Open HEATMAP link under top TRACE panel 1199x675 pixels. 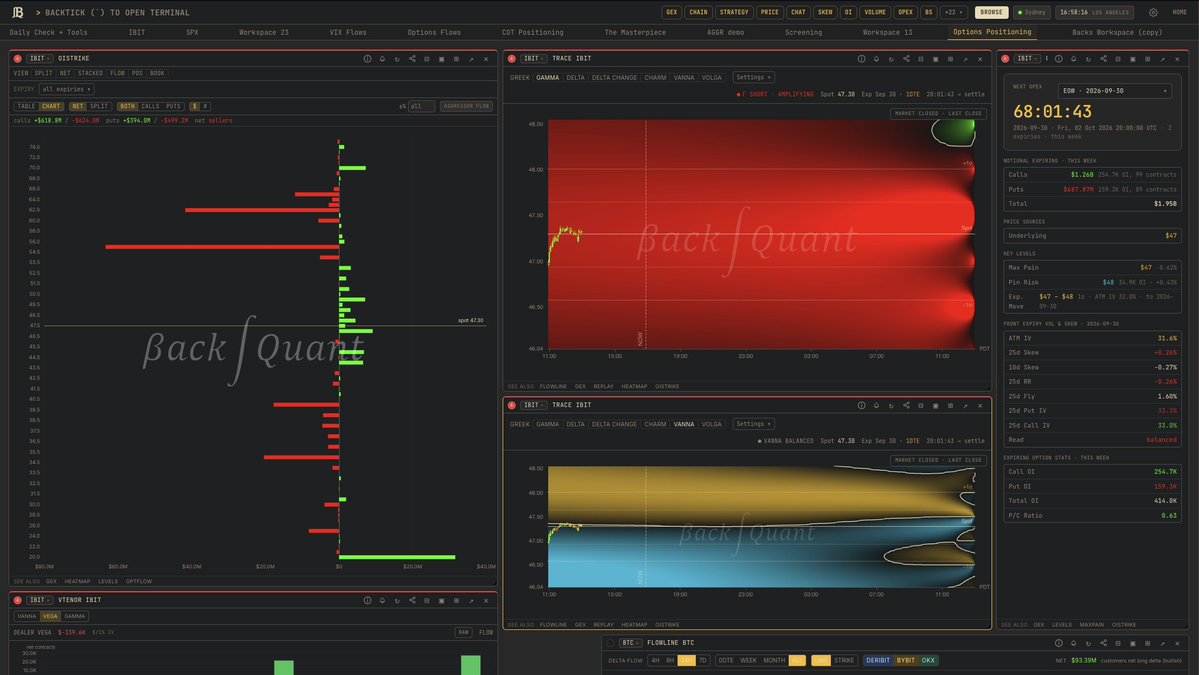point(634,387)
